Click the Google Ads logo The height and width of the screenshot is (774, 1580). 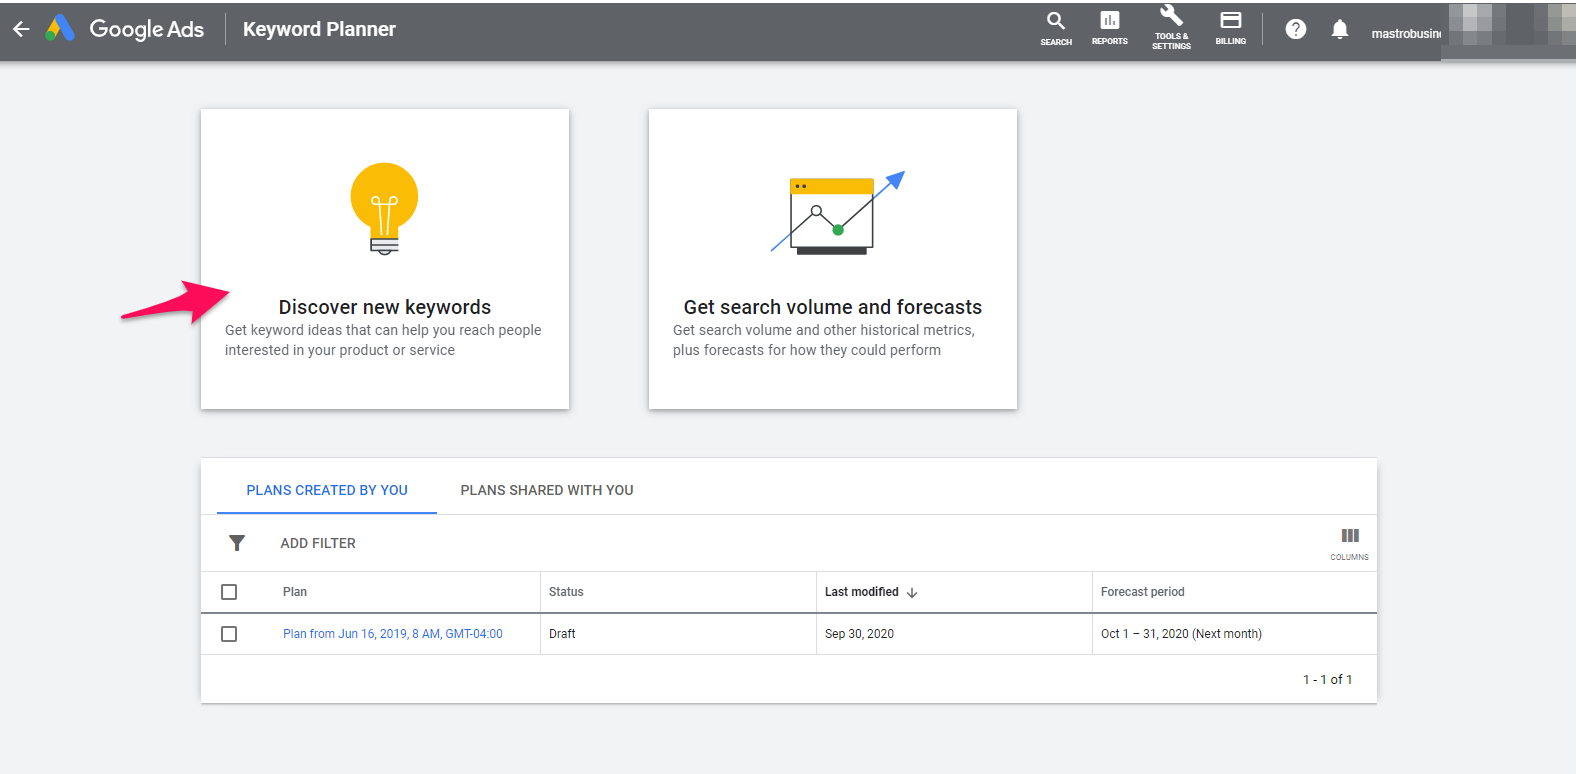(61, 29)
